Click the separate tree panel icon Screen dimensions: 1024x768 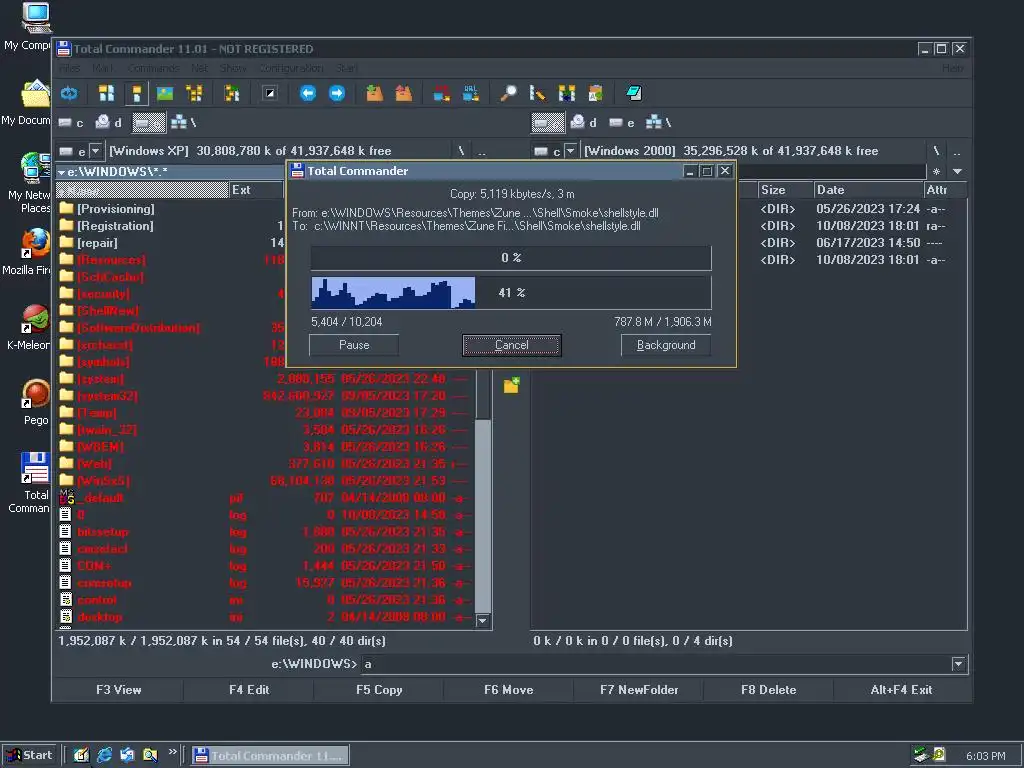tap(232, 93)
